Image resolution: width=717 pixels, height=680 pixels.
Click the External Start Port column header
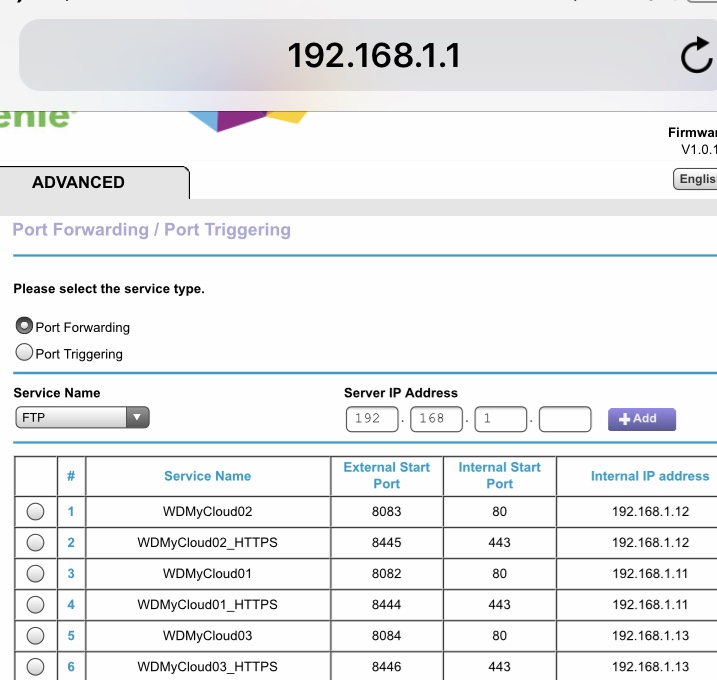pyautogui.click(x=387, y=476)
